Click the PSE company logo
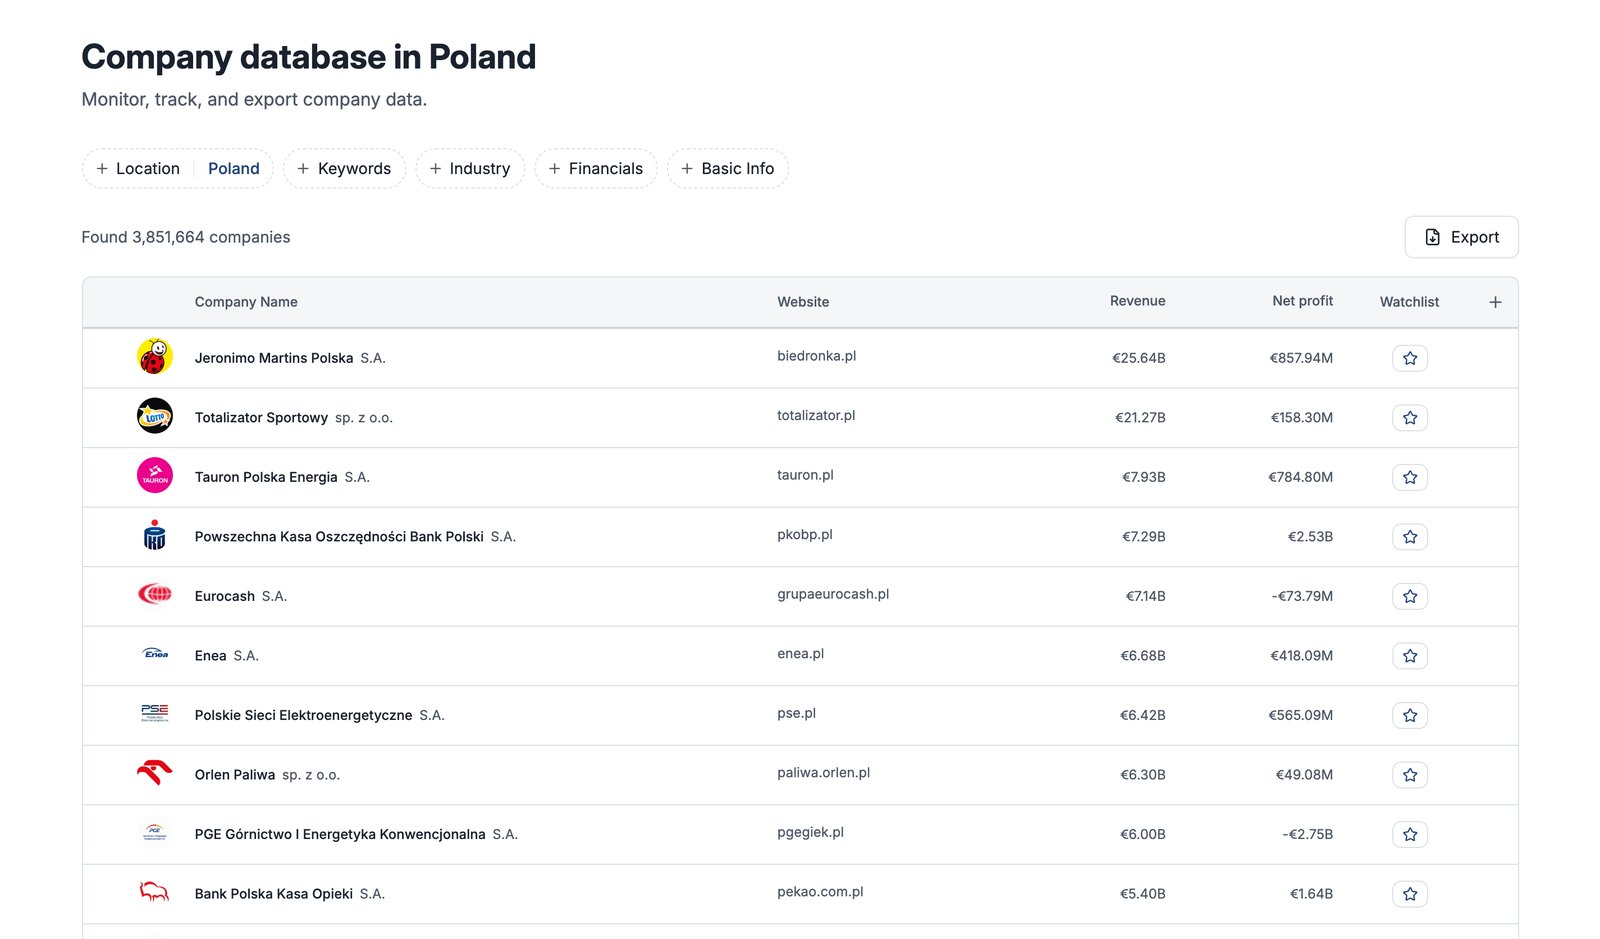1600x939 pixels. coord(155,714)
